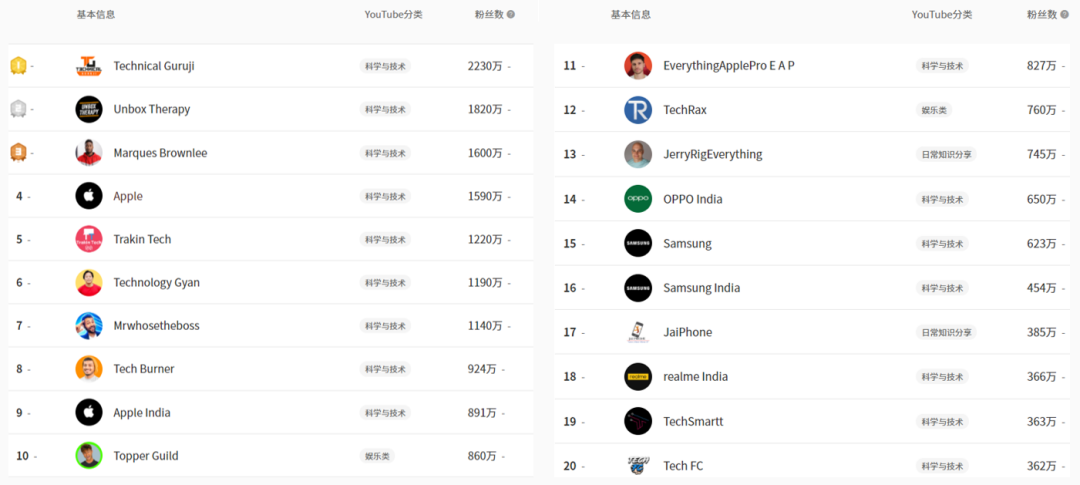Select the JaiPhone channel avatar
Image resolution: width=1080 pixels, height=485 pixels.
point(638,332)
